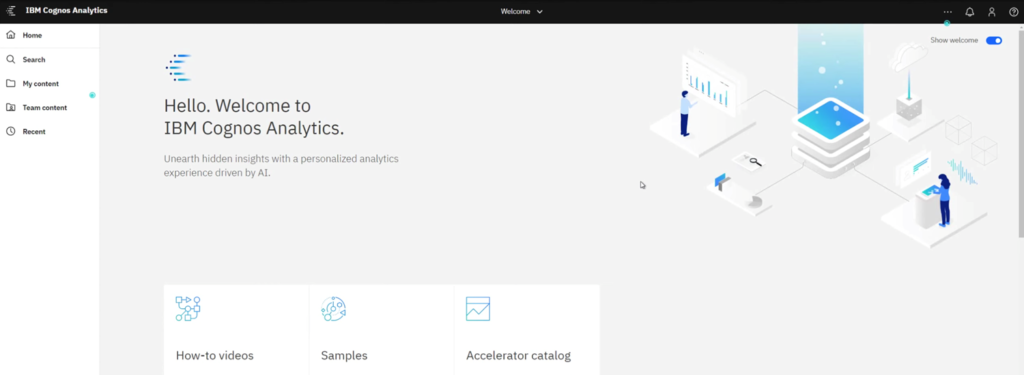
Task: Click the teal hint dot beside Team content
Action: pyautogui.click(x=92, y=95)
